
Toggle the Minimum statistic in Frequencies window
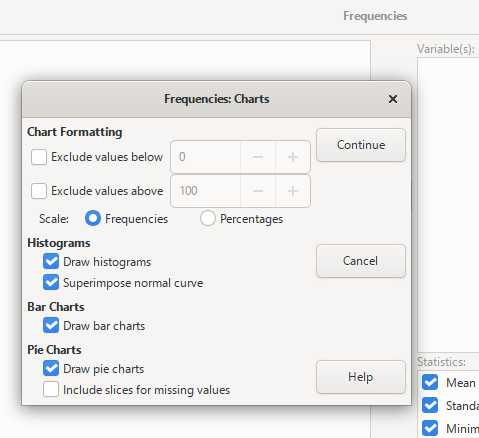click(x=430, y=428)
